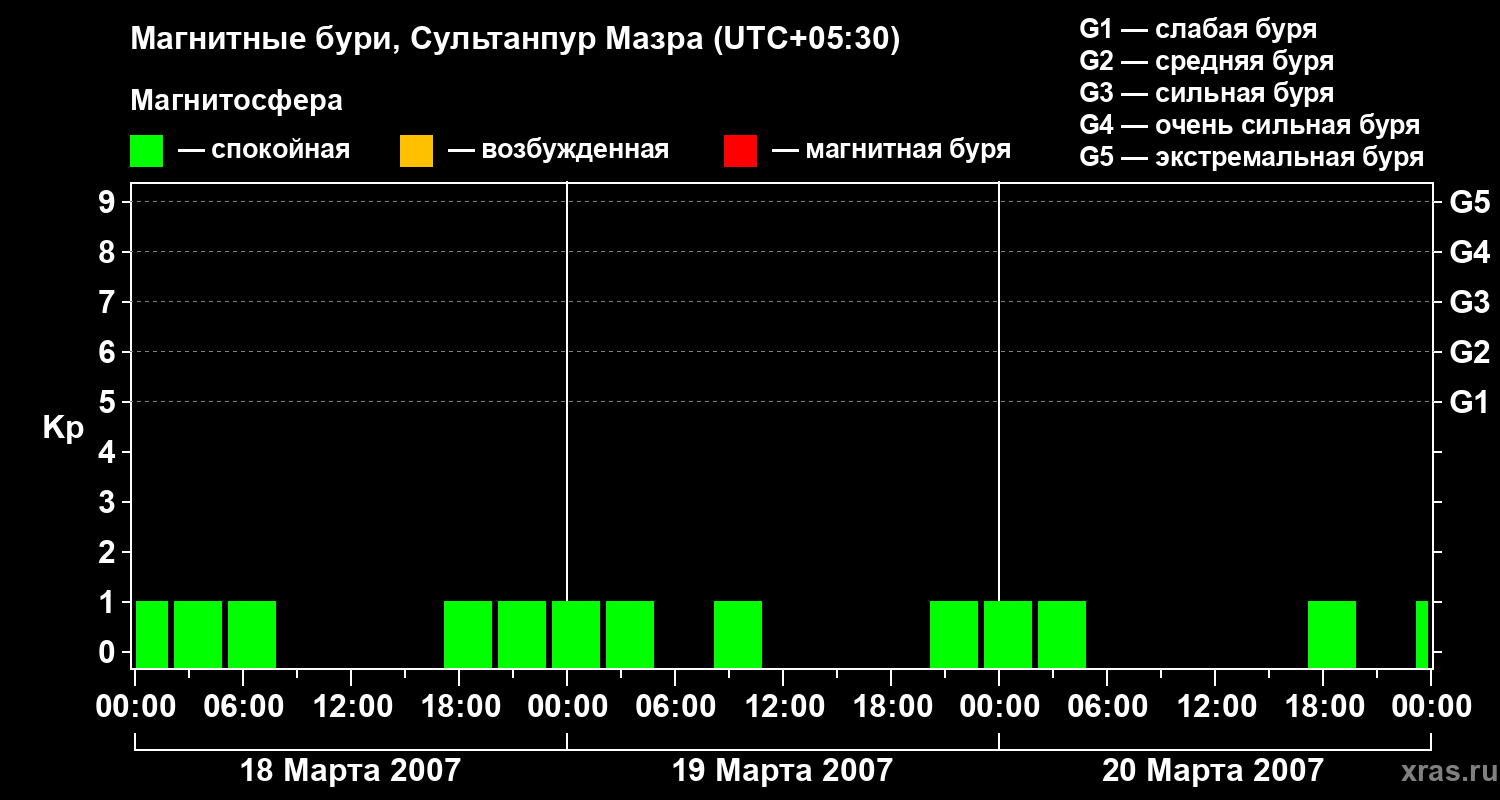Click the 12:00 time label for 20 March
Screen dimensions: 1500x800
[1215, 707]
